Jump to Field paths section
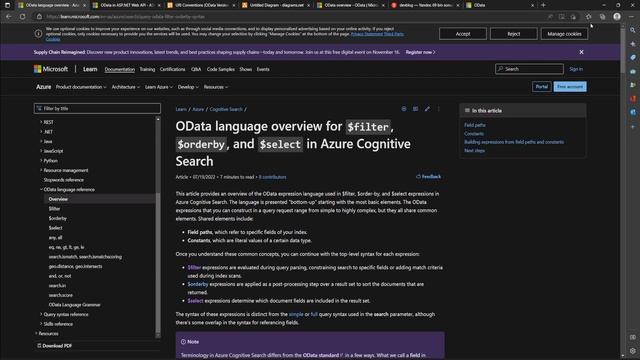The height and width of the screenshot is (360, 640). (475, 125)
